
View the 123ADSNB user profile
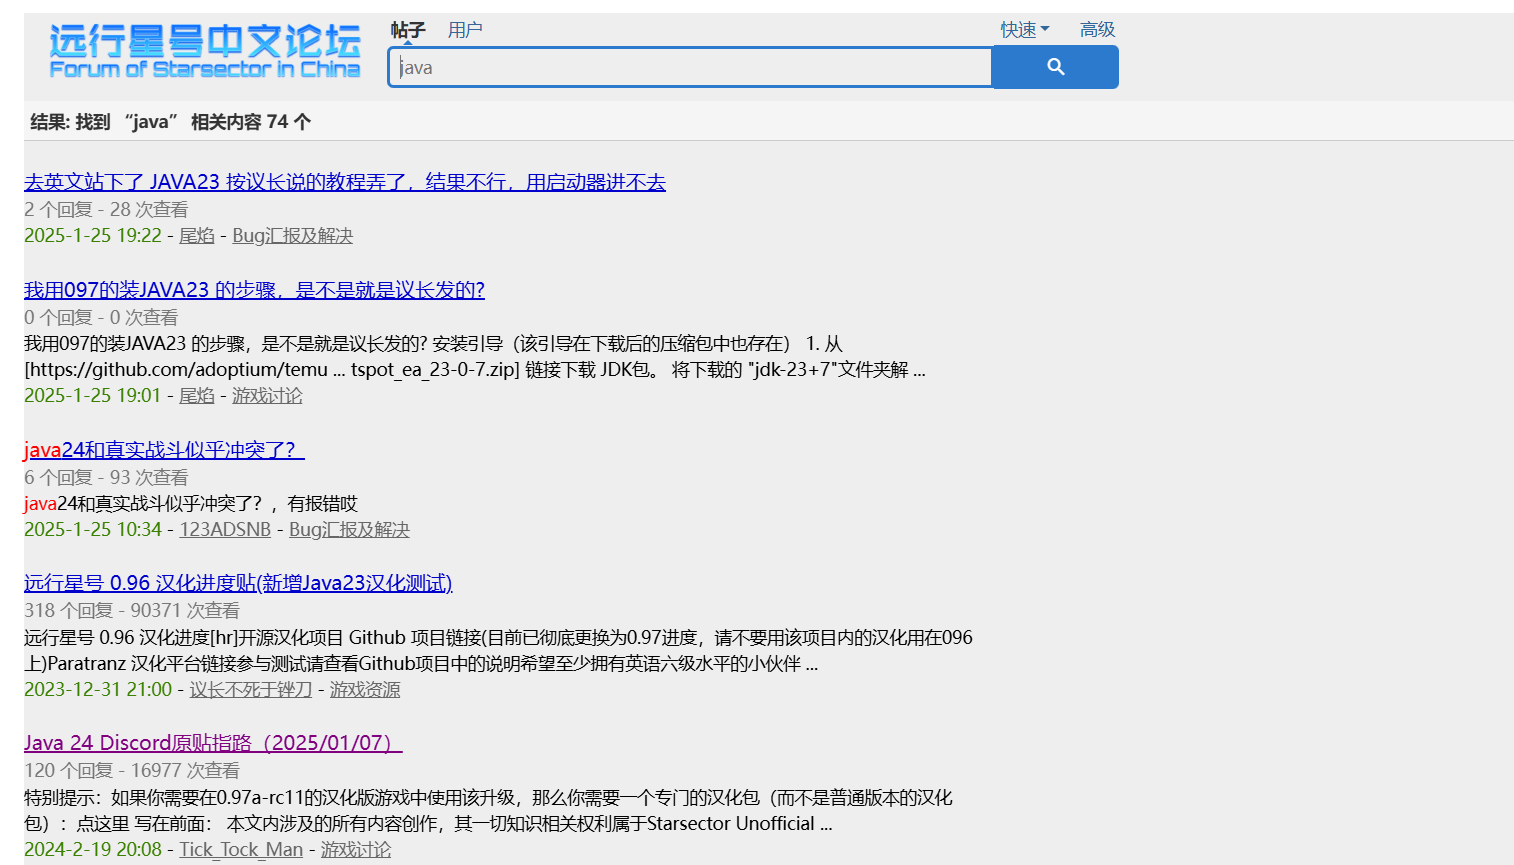click(x=225, y=530)
